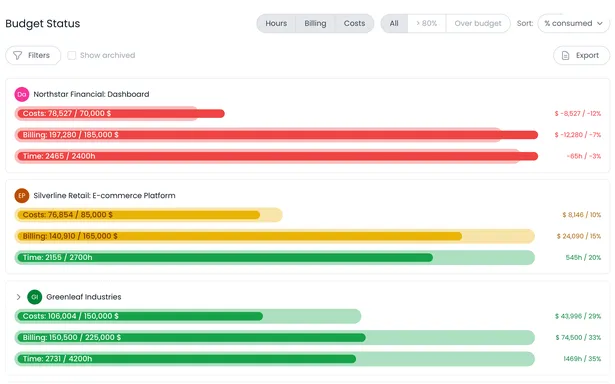Click Northstar Costs 78,527 / 70,000 $ bar

[120, 113]
